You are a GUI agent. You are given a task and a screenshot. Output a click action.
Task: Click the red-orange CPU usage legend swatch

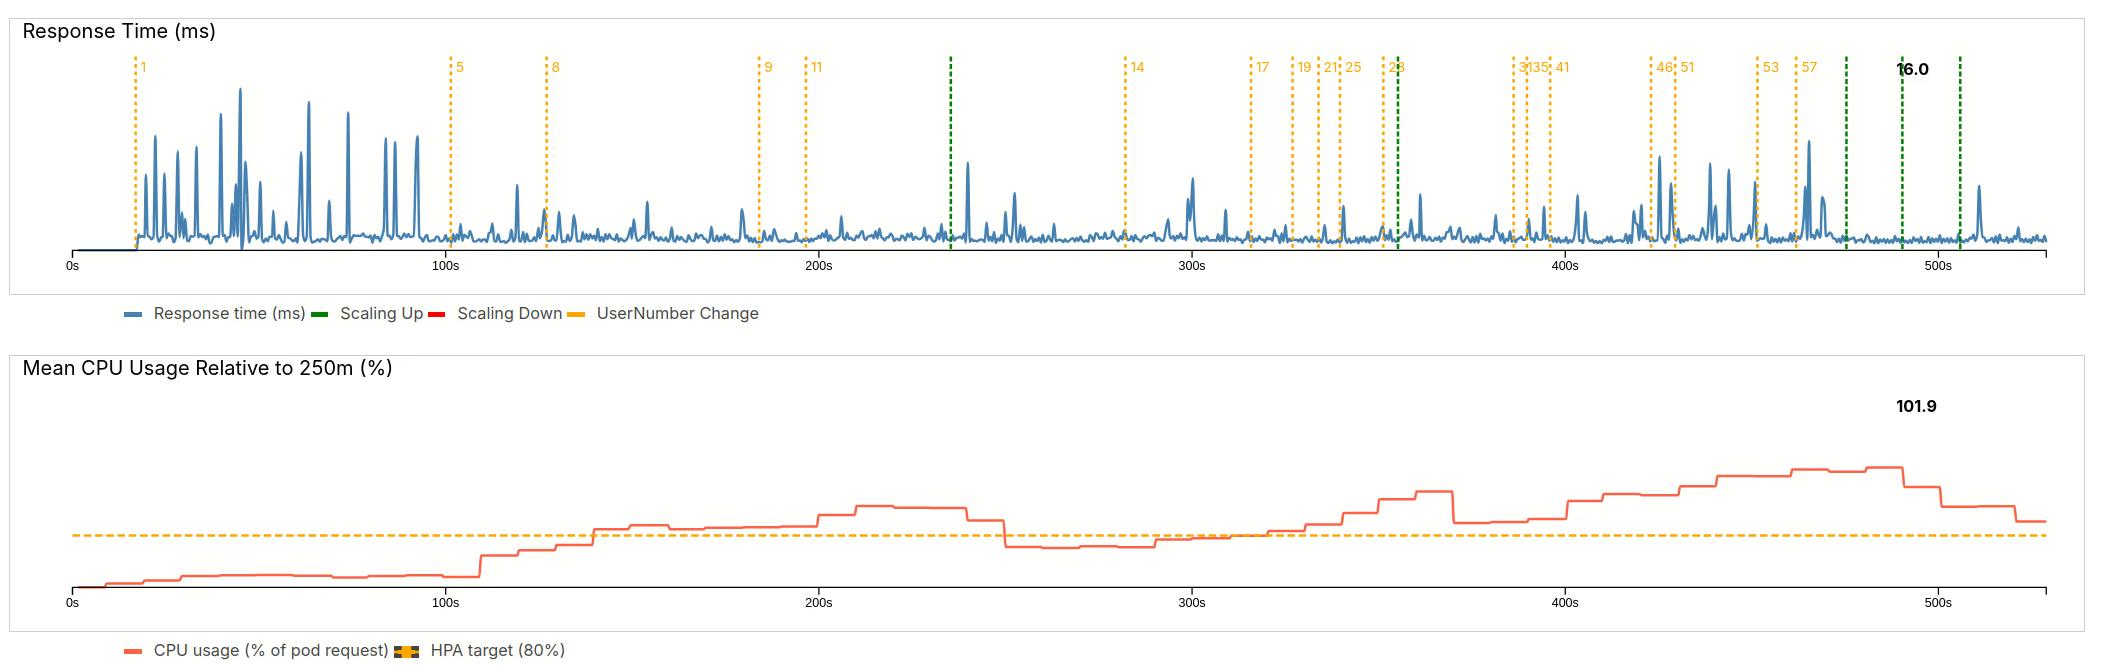tap(133, 652)
